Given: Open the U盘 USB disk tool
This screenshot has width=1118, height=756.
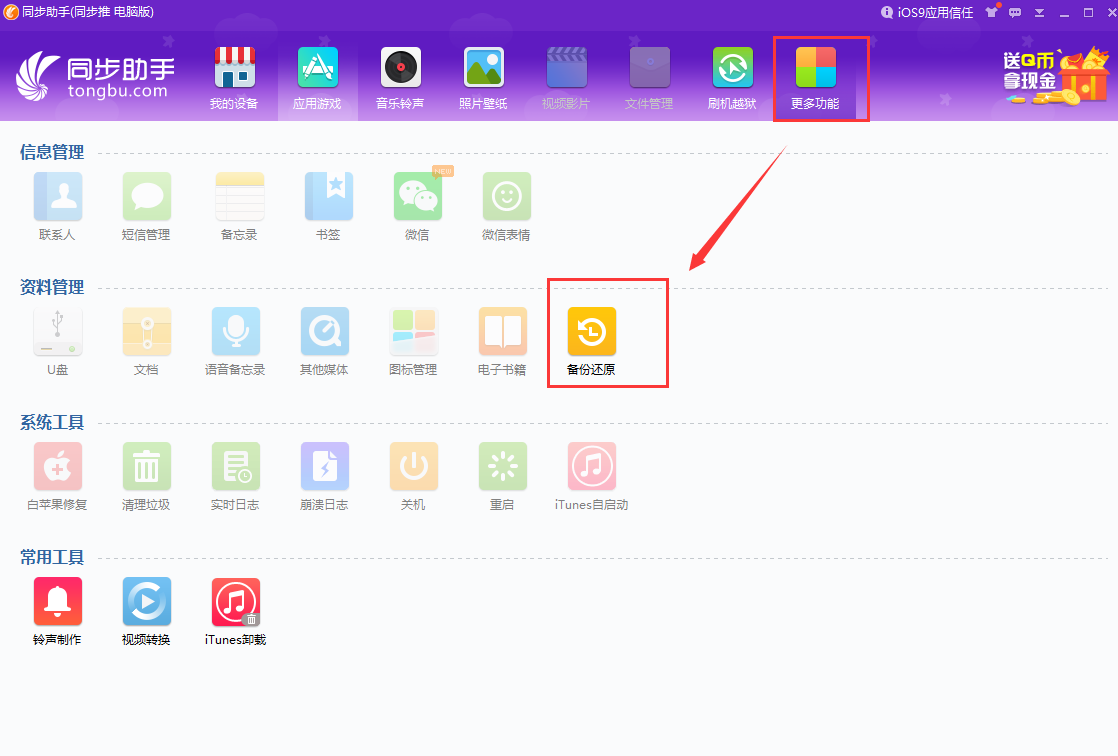Looking at the screenshot, I should tap(57, 330).
